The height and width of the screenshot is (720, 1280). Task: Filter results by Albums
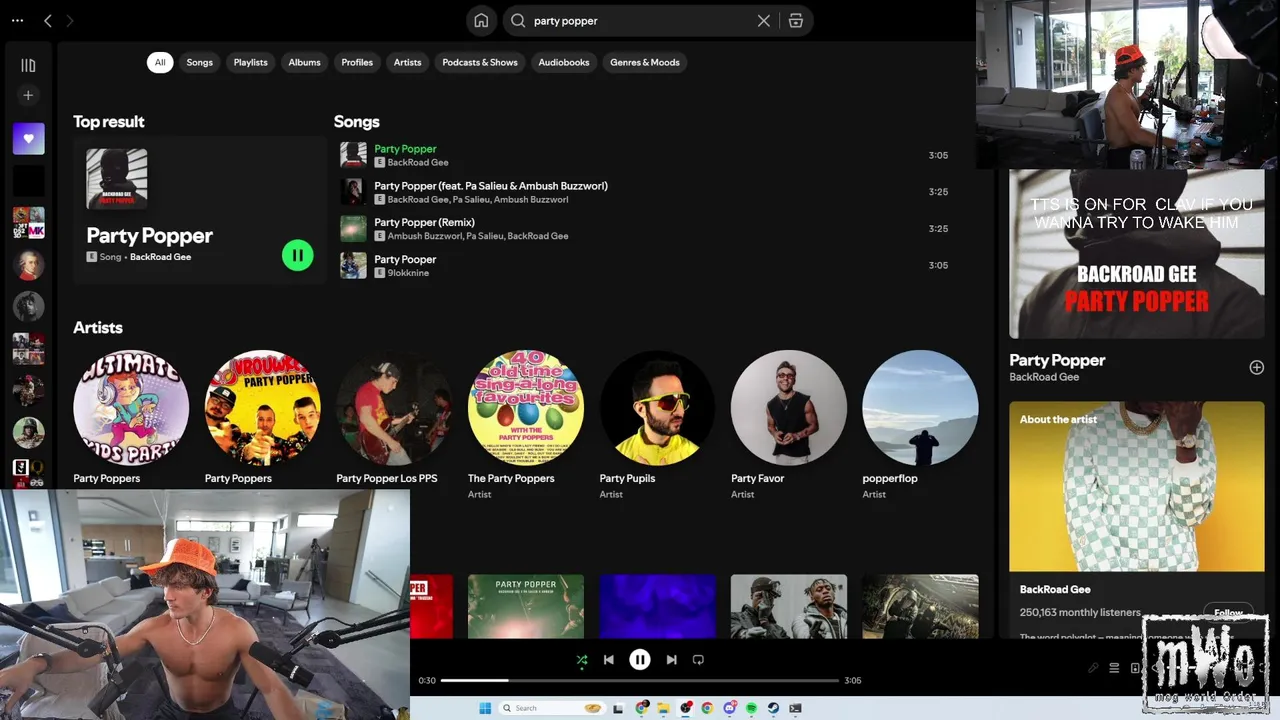tap(305, 62)
